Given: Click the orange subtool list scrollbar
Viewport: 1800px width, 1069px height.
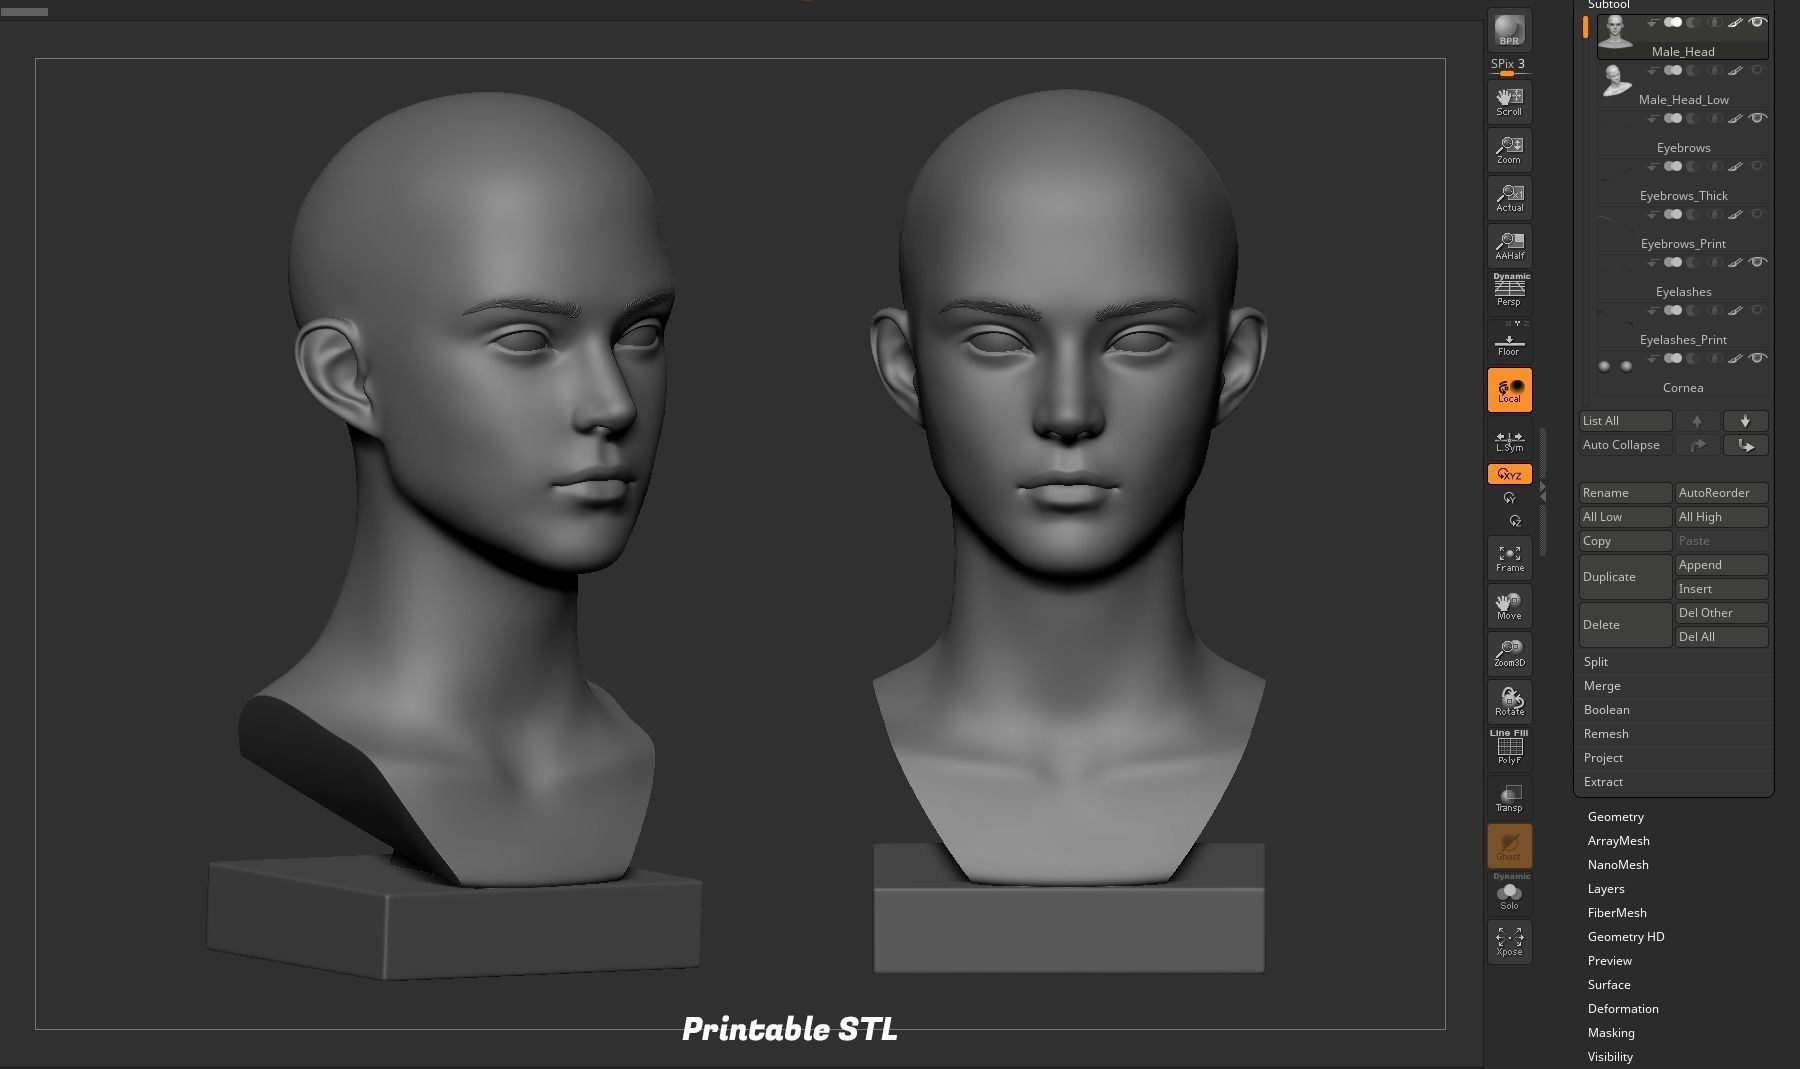Looking at the screenshot, I should (x=1585, y=27).
